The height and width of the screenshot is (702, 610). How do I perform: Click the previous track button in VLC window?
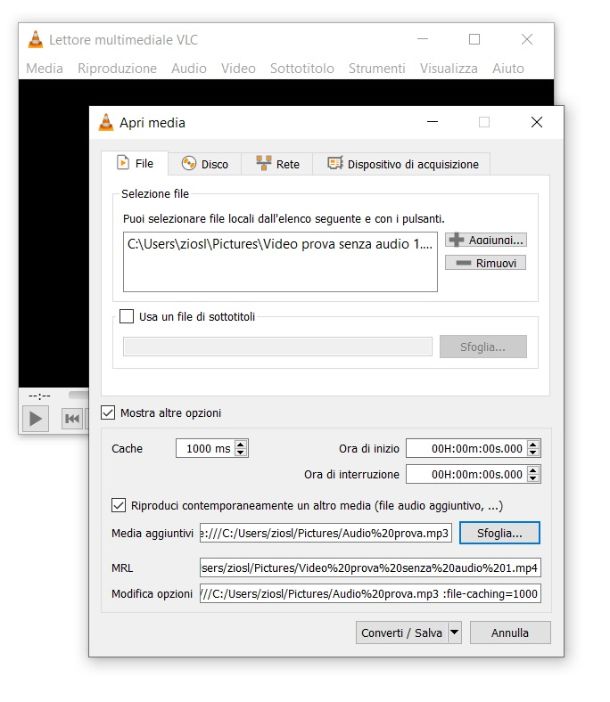pyautogui.click(x=72, y=419)
